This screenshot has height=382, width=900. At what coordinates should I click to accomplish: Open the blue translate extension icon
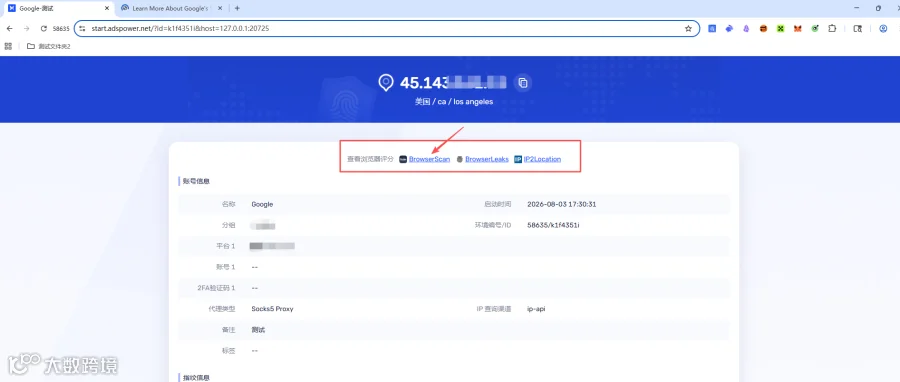[712, 29]
